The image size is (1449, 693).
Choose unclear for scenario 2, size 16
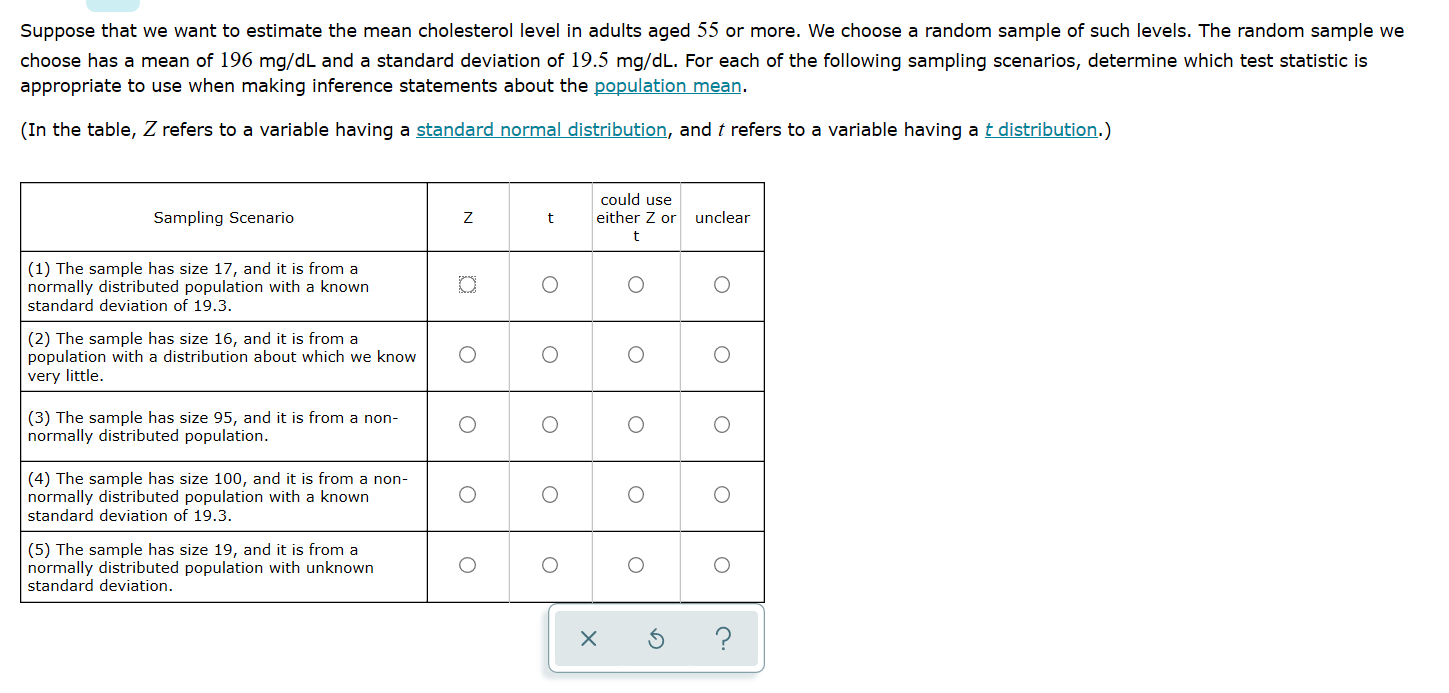pos(722,355)
